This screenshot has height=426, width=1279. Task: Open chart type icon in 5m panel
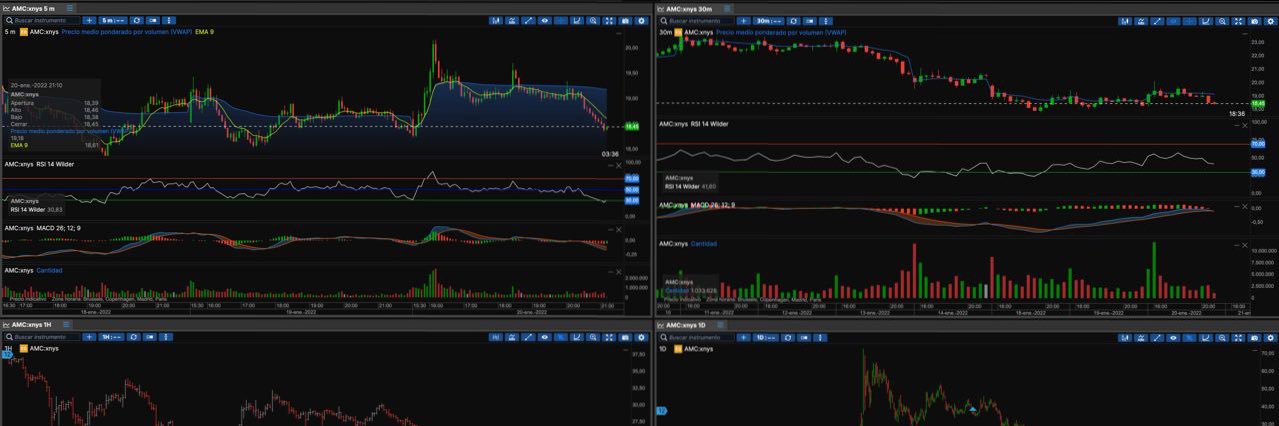pos(496,20)
